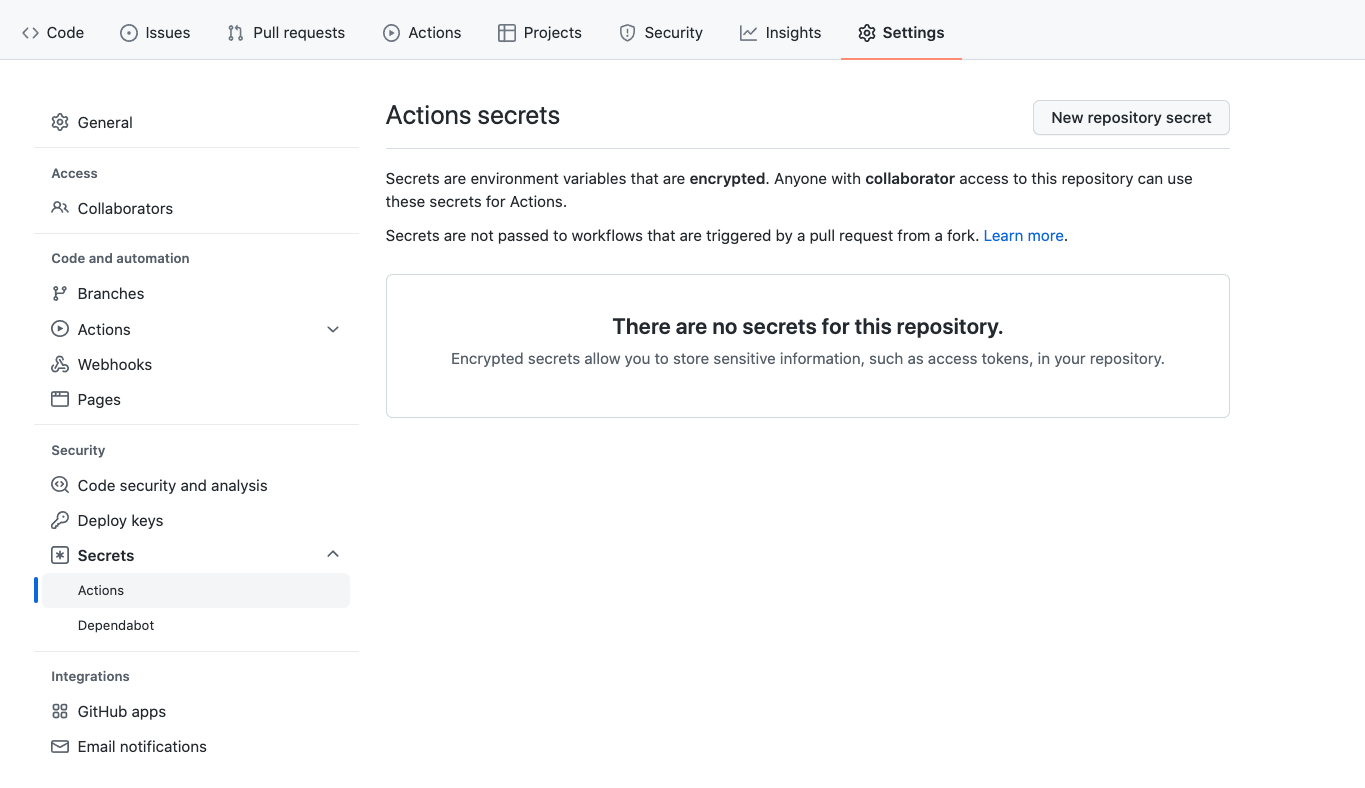Follow the Learn more link
The width and height of the screenshot is (1365, 788).
coord(1024,236)
